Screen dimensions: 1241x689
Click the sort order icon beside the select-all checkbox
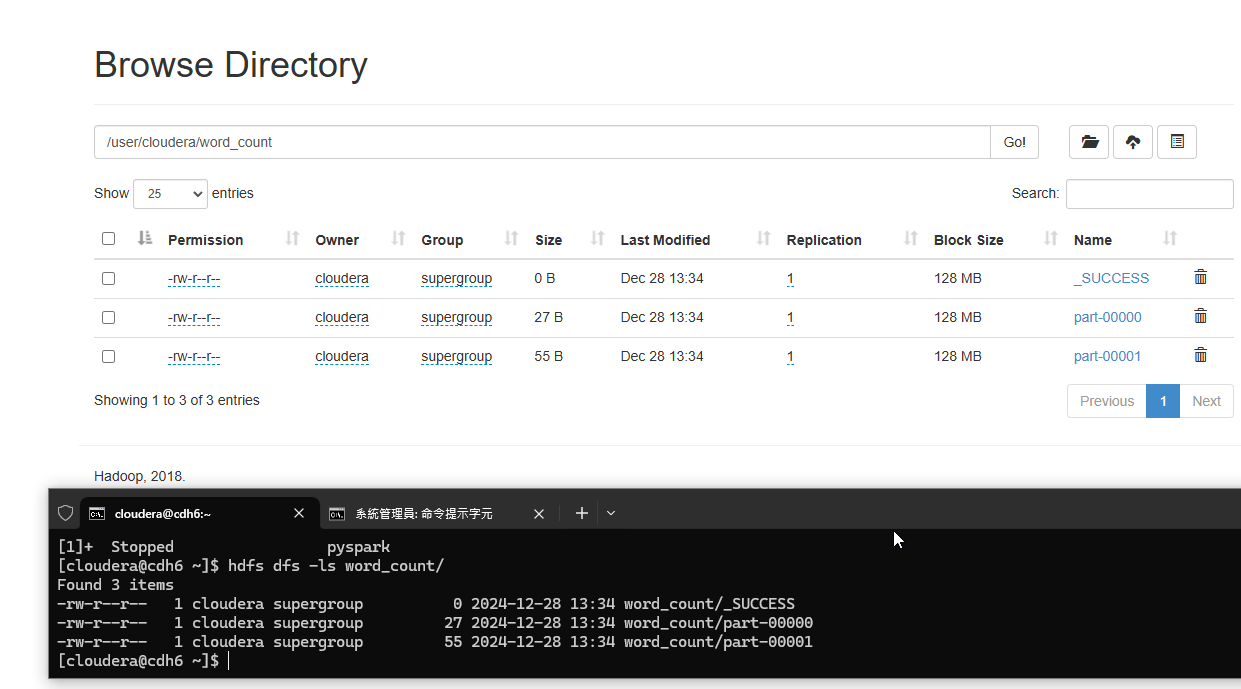click(x=145, y=238)
